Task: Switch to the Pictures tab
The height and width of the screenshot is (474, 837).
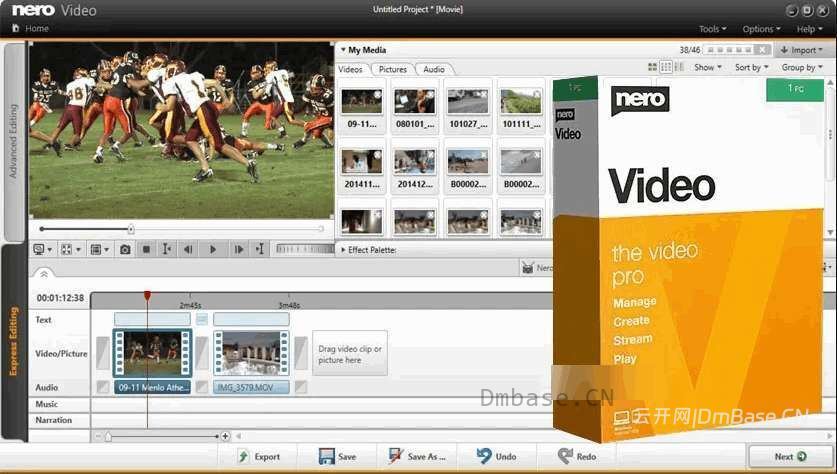Action: [x=392, y=69]
